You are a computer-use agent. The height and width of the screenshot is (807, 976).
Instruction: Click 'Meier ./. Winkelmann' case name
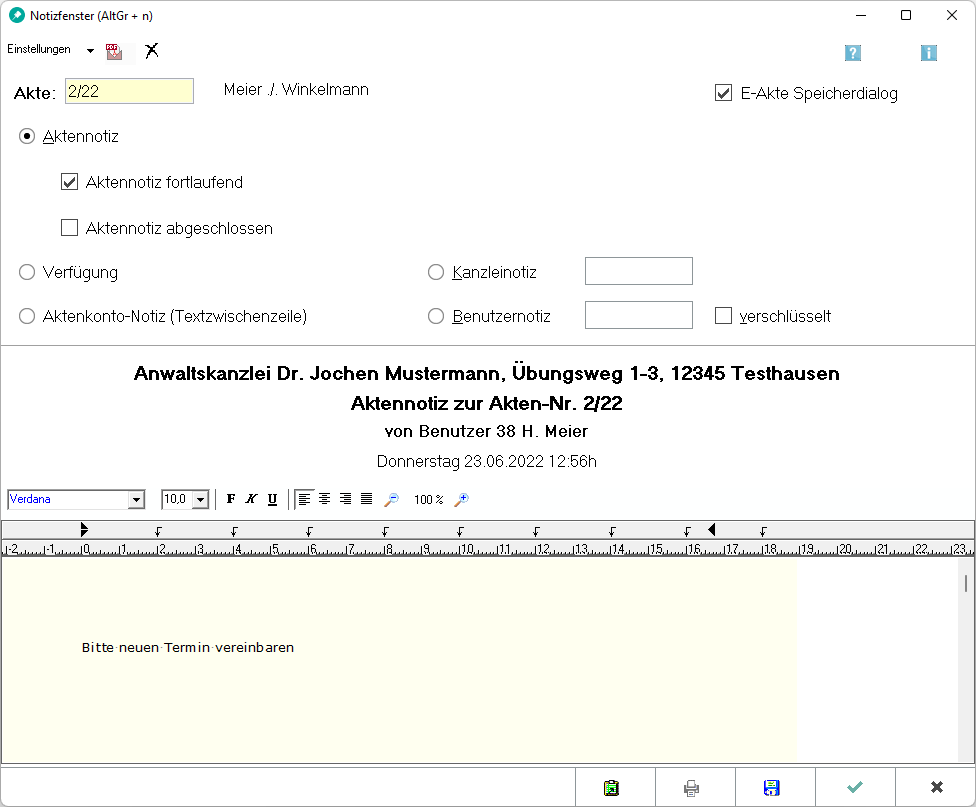coord(296,90)
